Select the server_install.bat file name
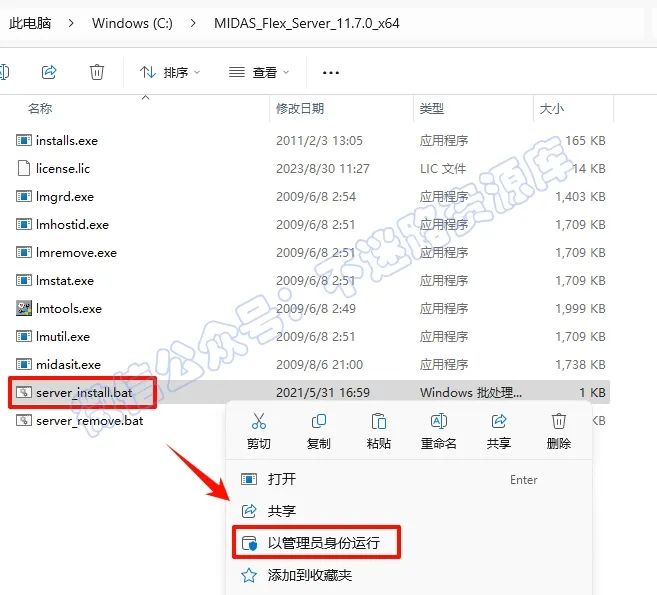The height and width of the screenshot is (595, 657). (x=84, y=392)
